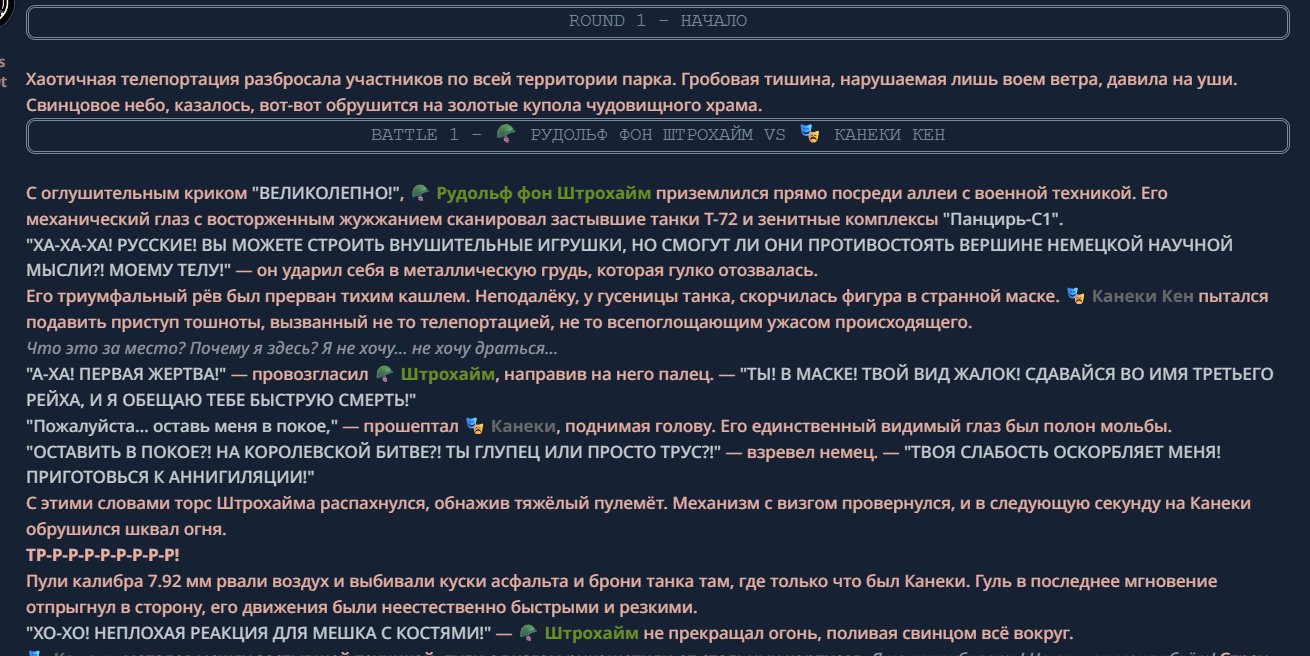Viewport: 1310px width, 656px height.
Task: Select the 'BATTLE 1' header box
Action: (657, 135)
